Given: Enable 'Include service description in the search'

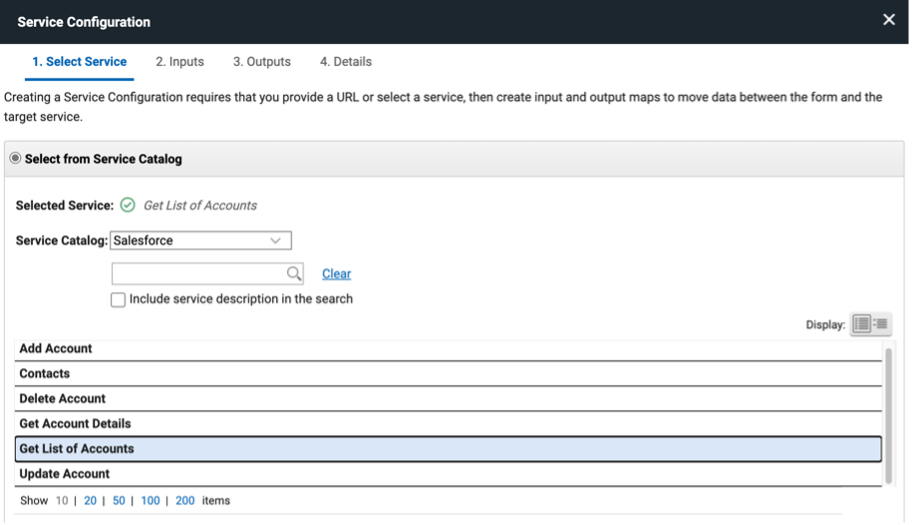Looking at the screenshot, I should (118, 299).
